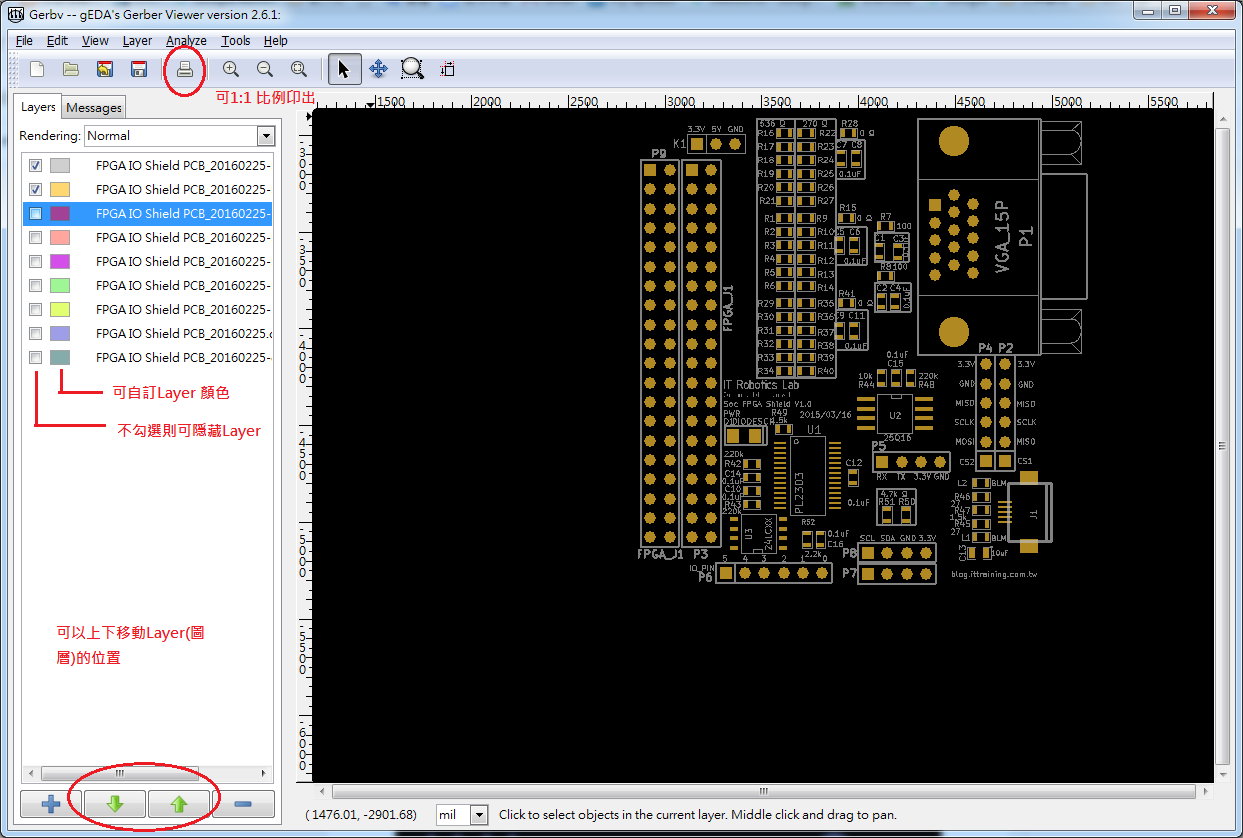Screen dimensions: 1243x838
Task: Move the selected layer down
Action: [114, 804]
